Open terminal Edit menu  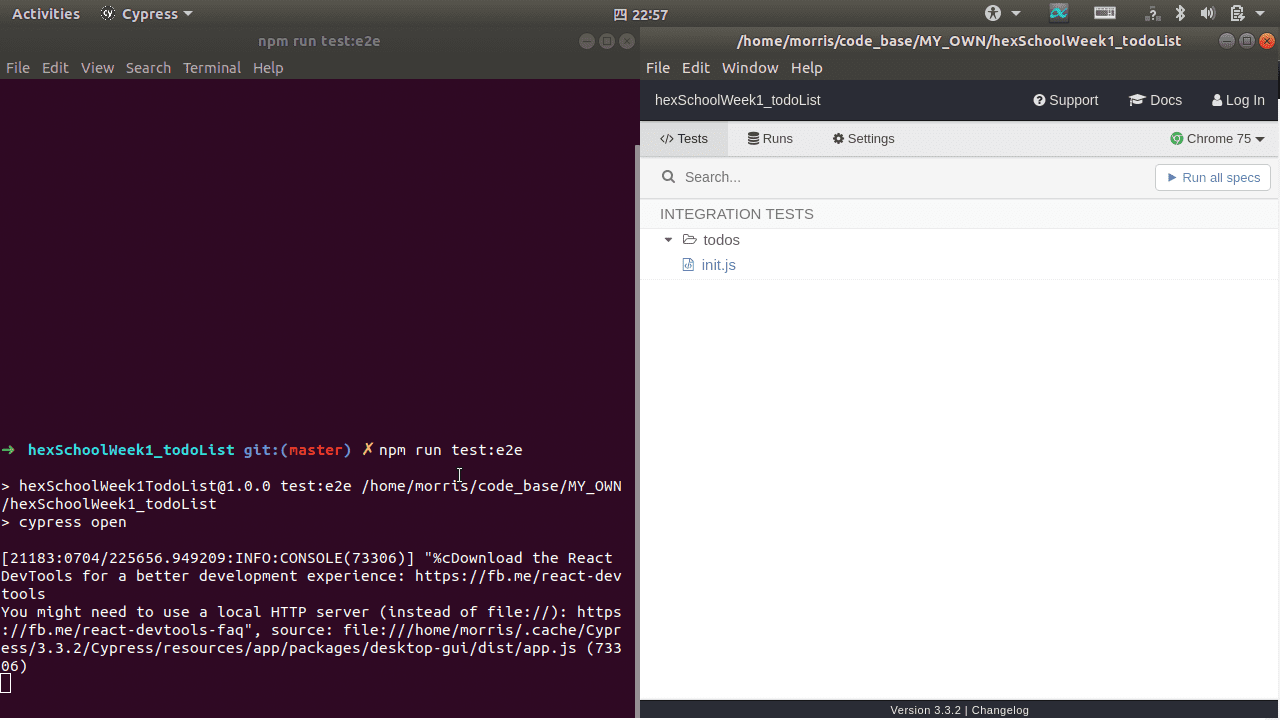[x=55, y=68]
